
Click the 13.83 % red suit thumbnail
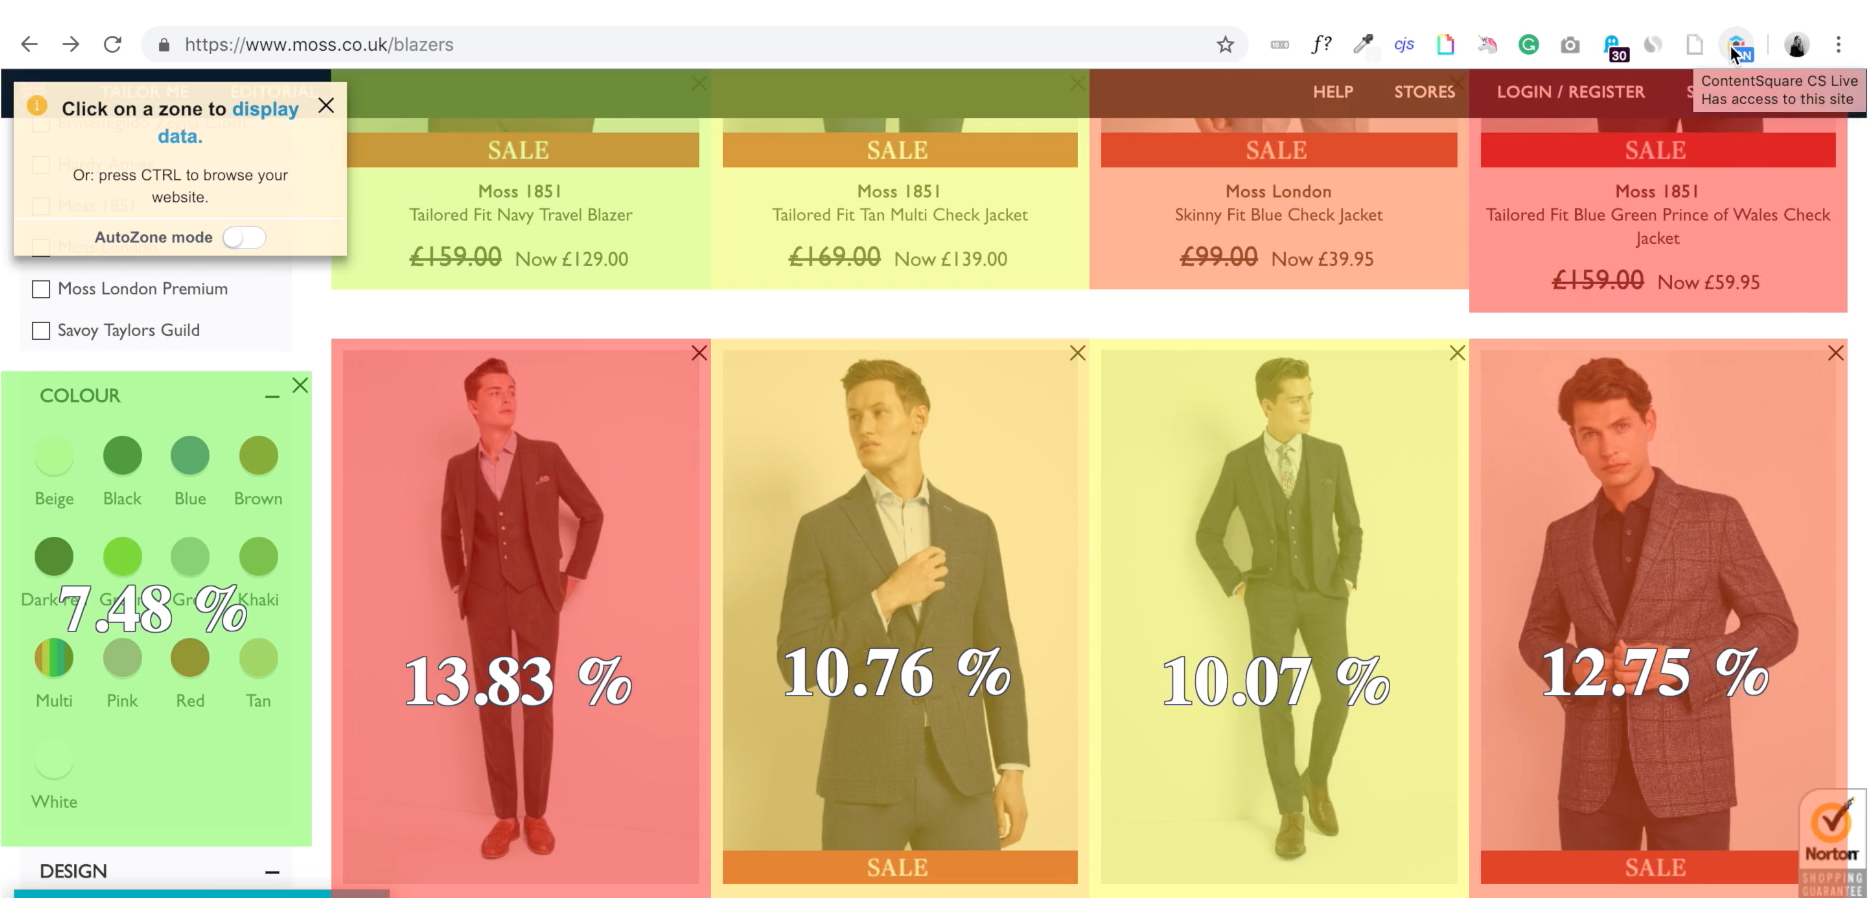[521, 617]
